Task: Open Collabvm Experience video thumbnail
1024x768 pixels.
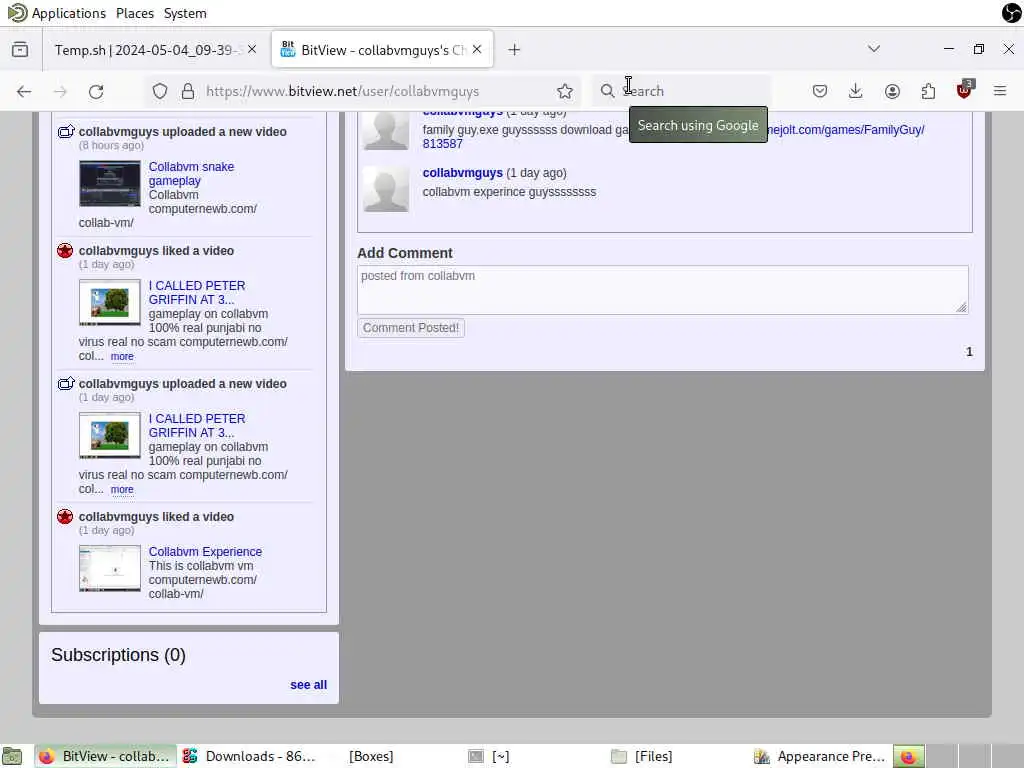Action: [110, 568]
